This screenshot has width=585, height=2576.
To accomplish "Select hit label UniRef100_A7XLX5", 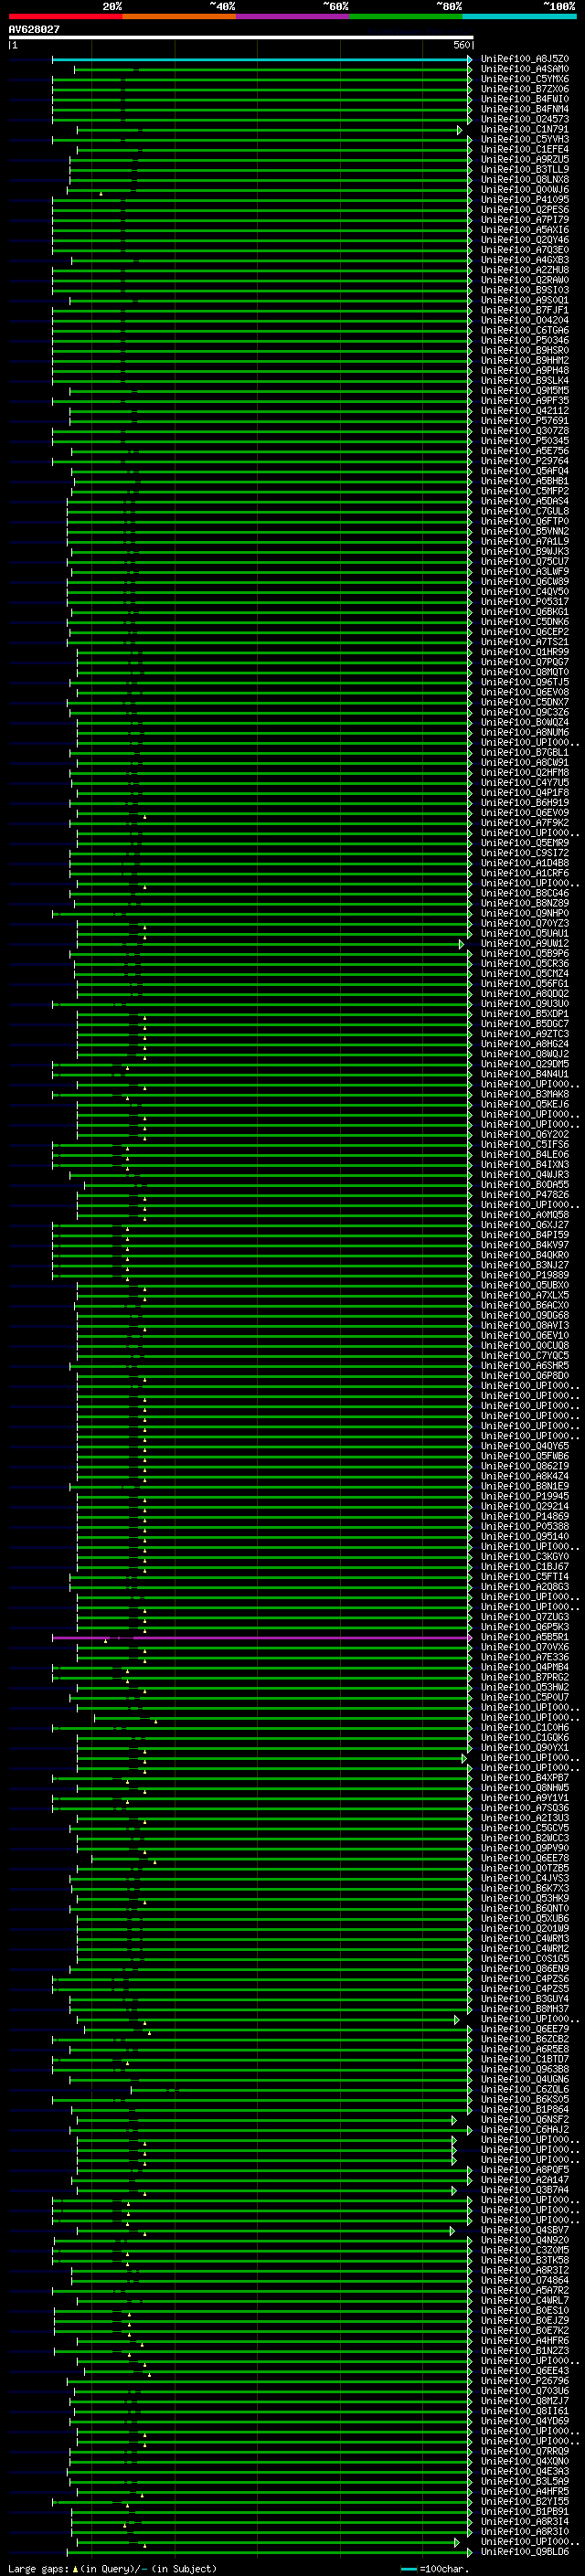I will pos(525,1295).
